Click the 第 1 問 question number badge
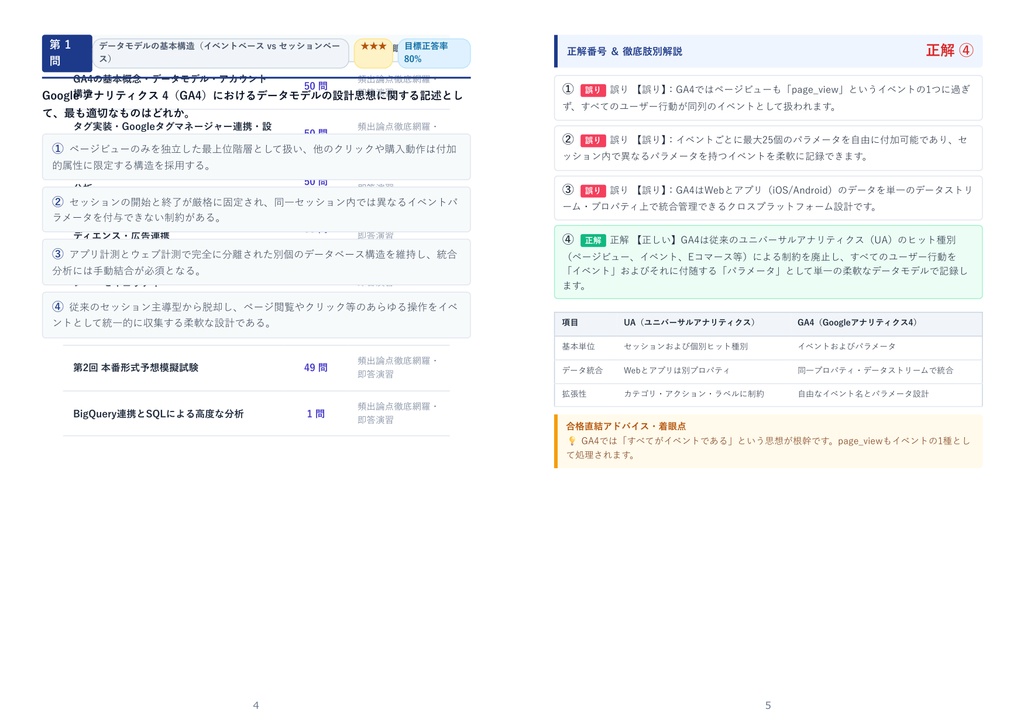The image size is (1024, 727). (67, 53)
